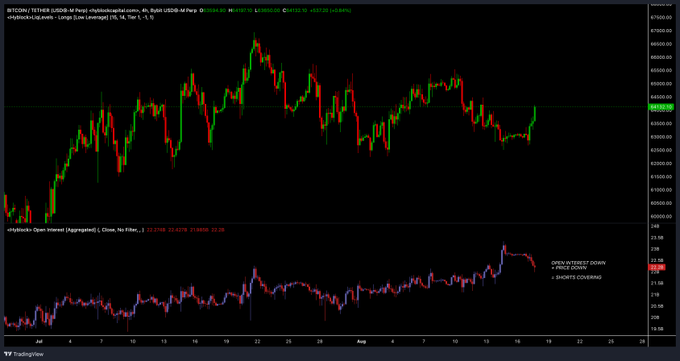Viewport: 680px width, 361px height.
Task: Click the 61000.00 price axis label
Action: pos(660,190)
